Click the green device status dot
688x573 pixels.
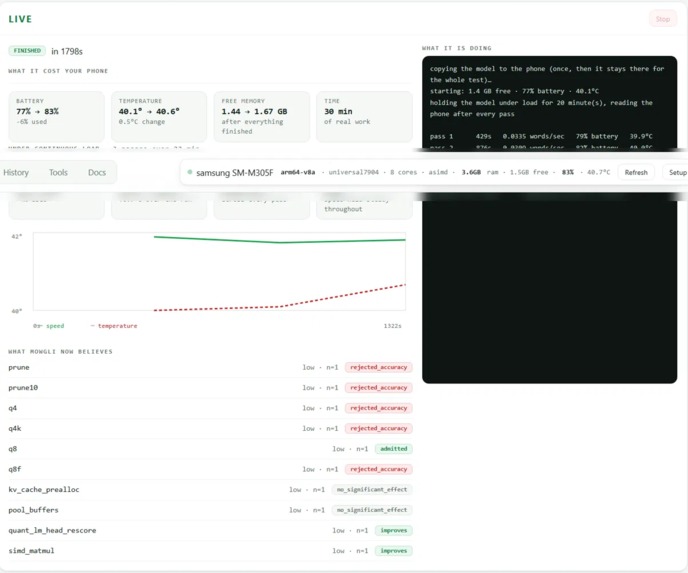click(x=190, y=172)
